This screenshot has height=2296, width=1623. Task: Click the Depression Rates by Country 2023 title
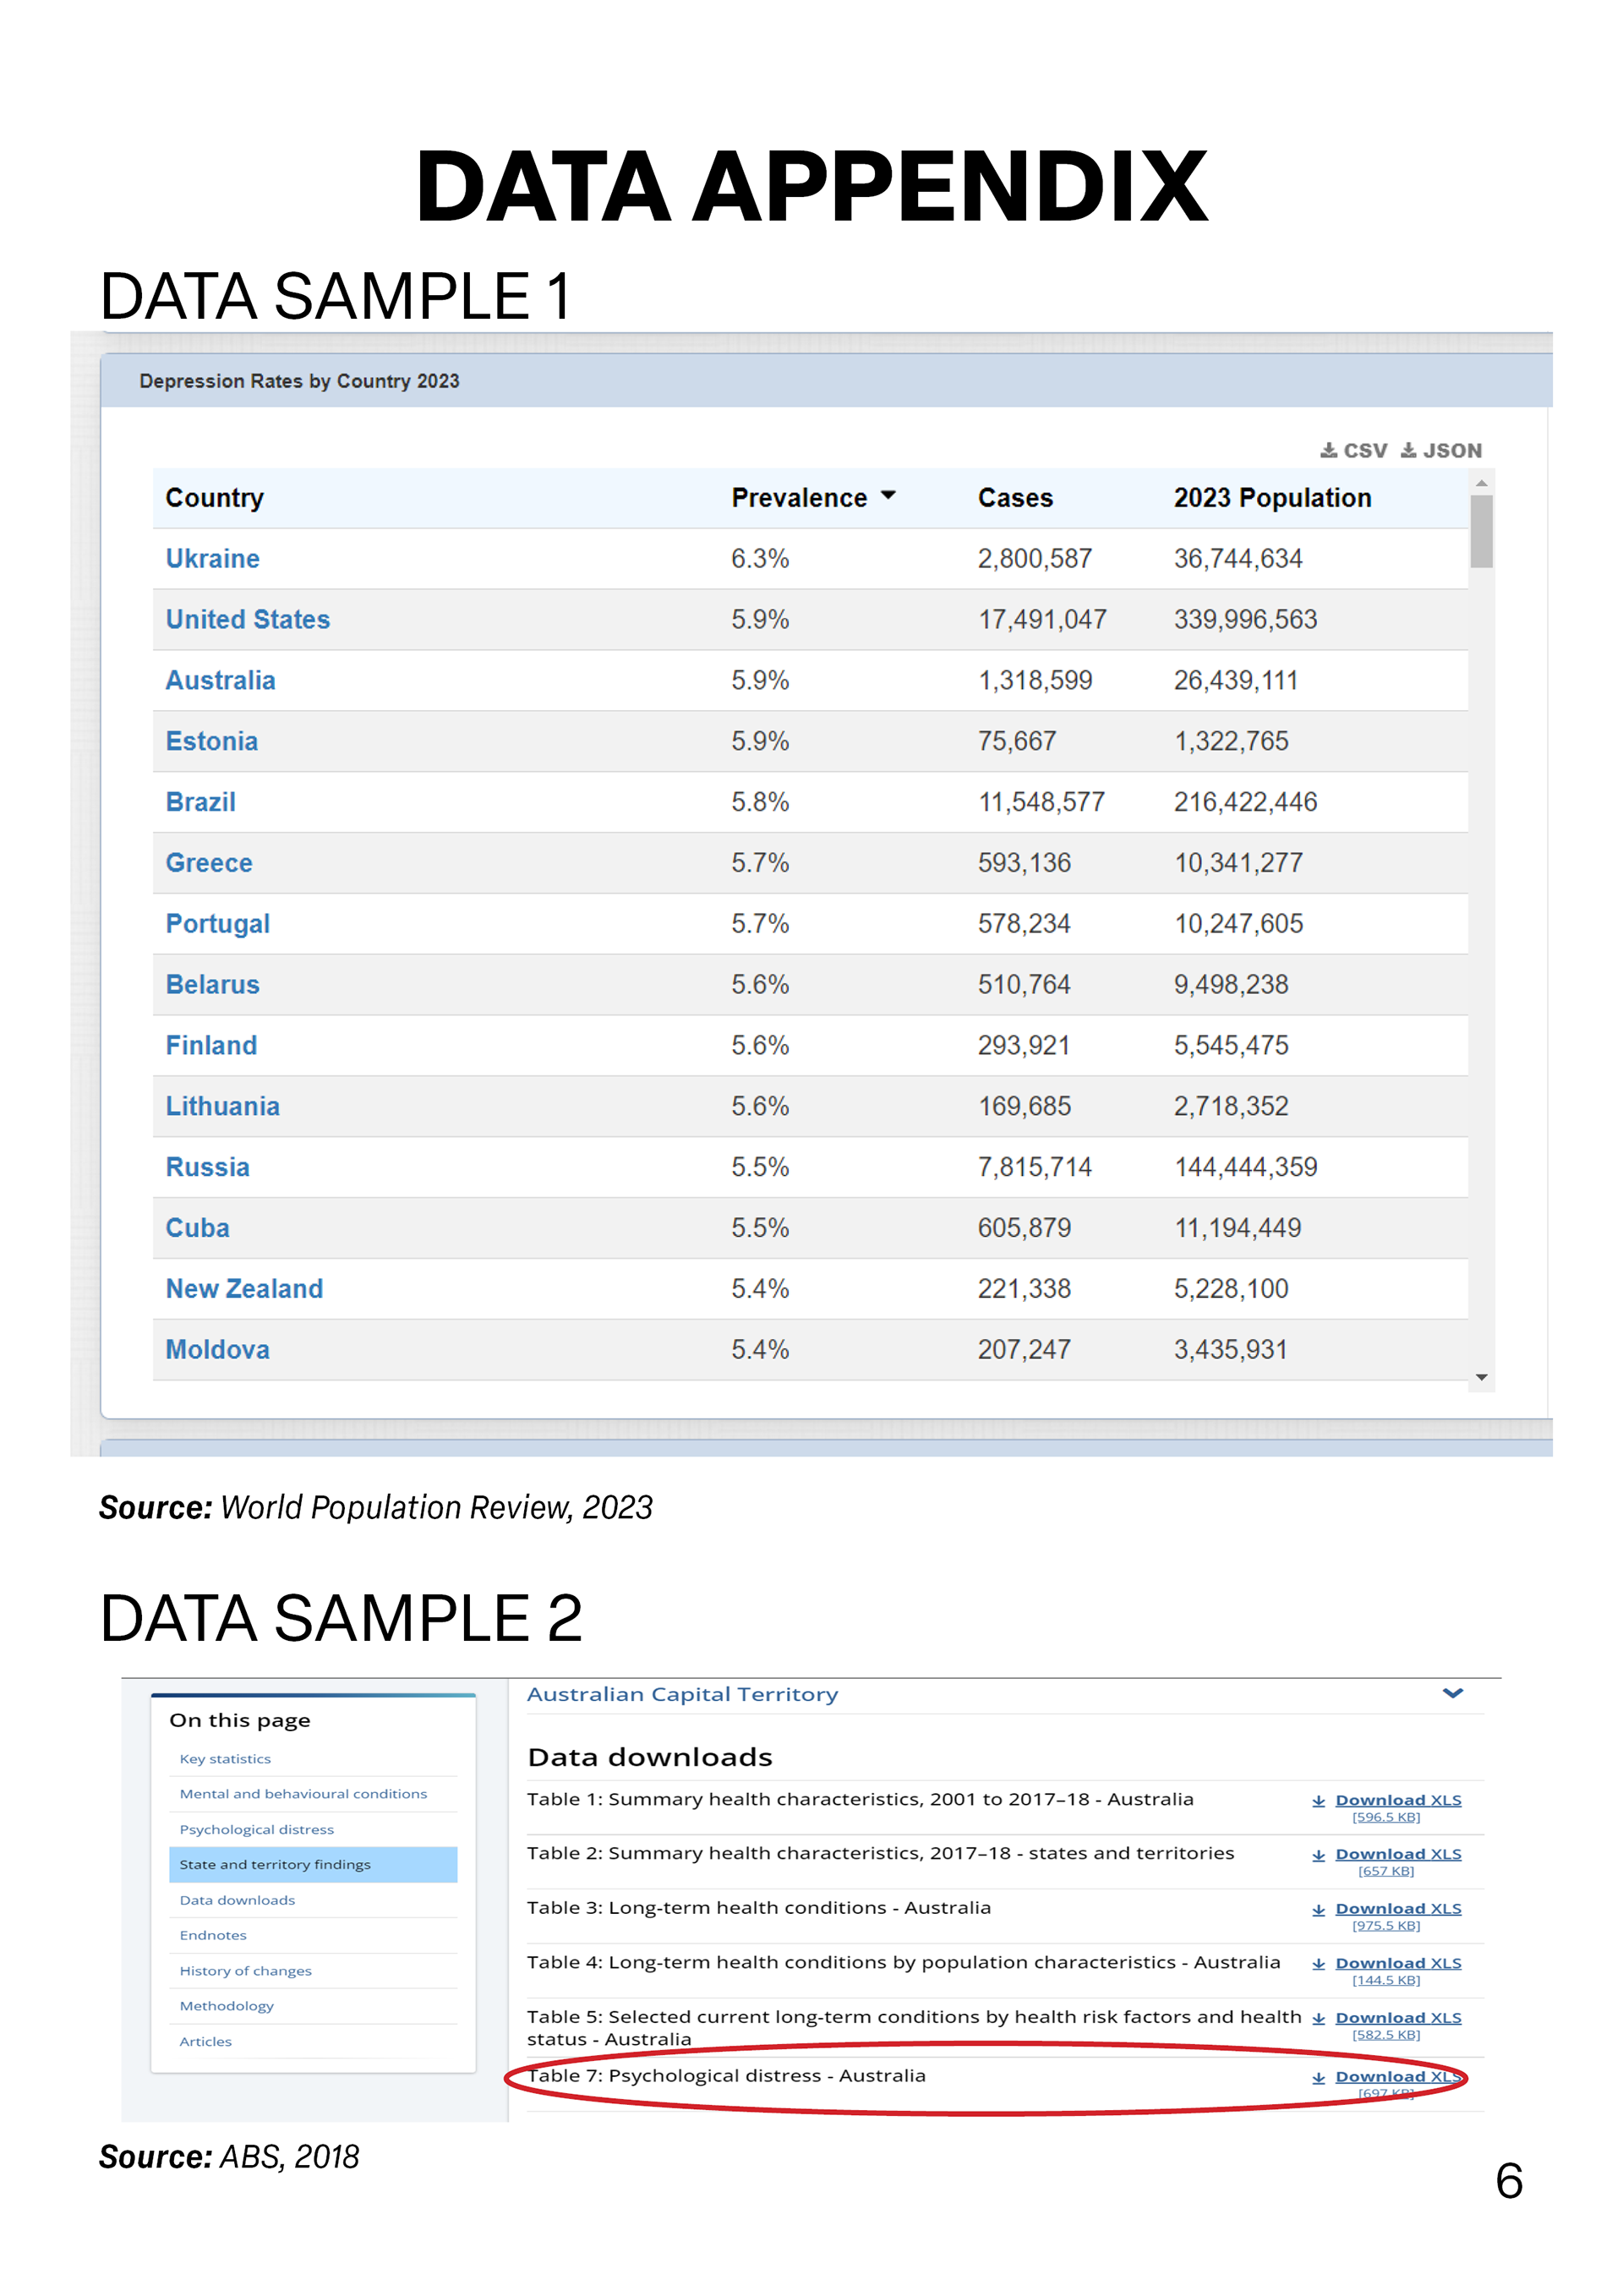click(x=299, y=381)
